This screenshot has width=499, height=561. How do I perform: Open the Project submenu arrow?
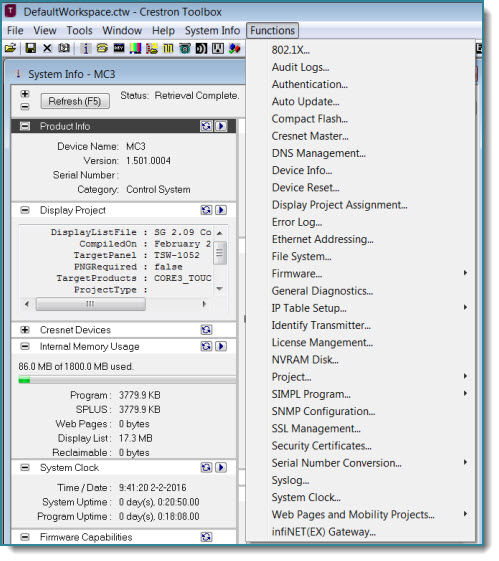tap(465, 376)
